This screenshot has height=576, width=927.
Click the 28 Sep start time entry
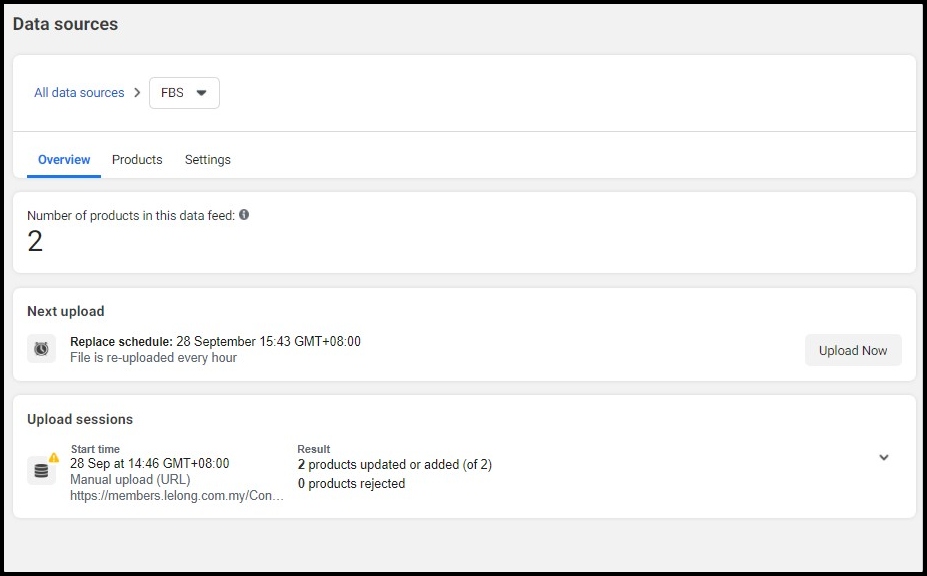click(150, 464)
